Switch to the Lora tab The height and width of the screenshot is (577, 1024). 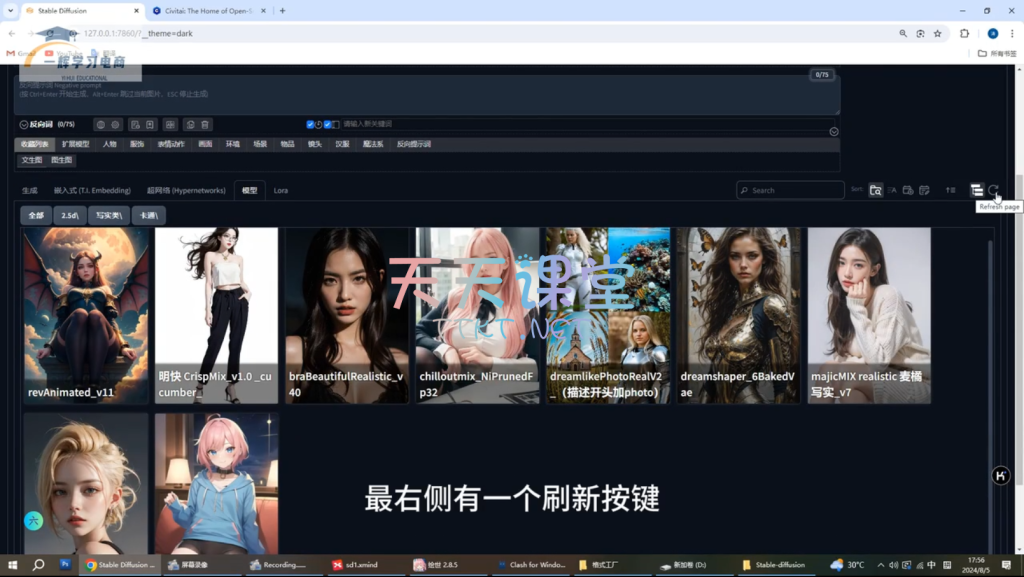tap(281, 190)
